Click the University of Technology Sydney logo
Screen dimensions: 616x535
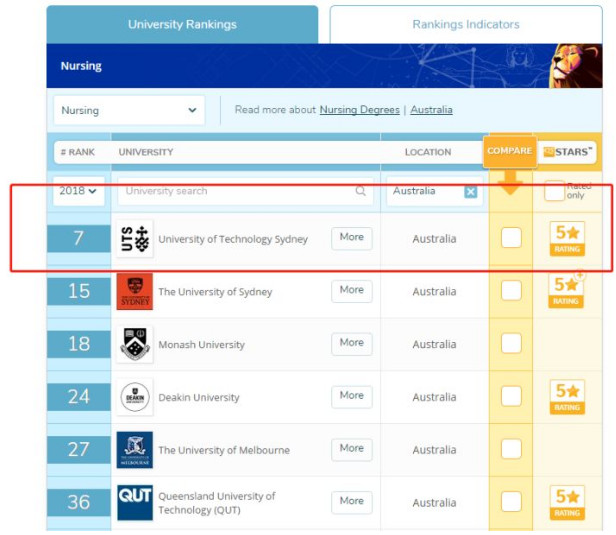tap(135, 239)
